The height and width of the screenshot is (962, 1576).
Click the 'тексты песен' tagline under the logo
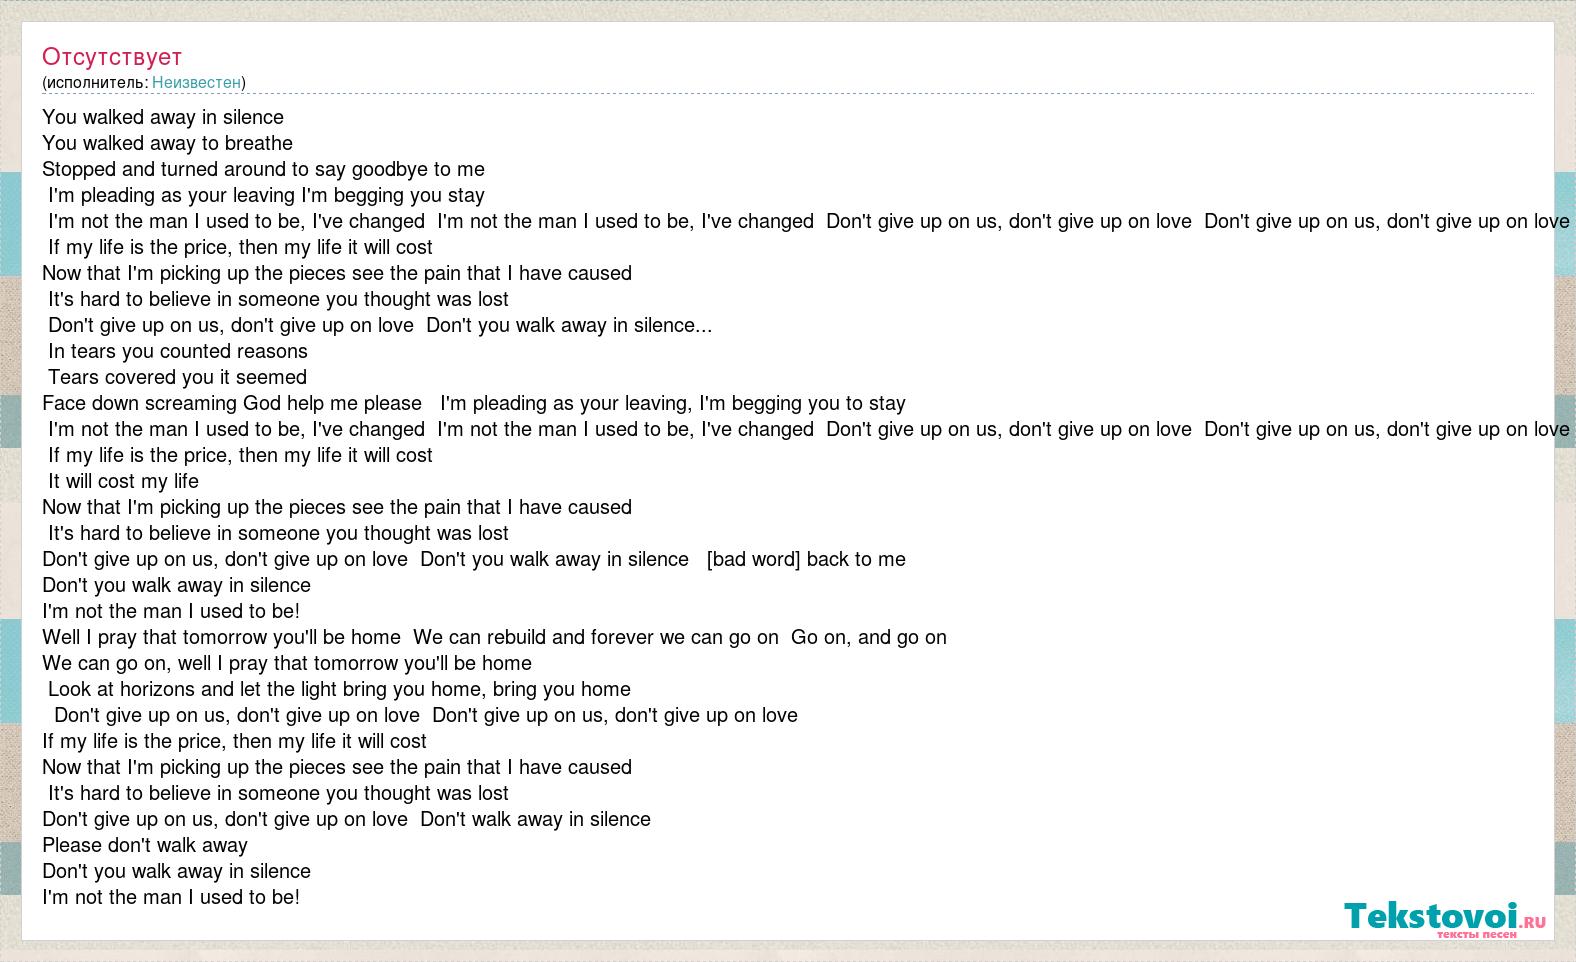pyautogui.click(x=1477, y=934)
